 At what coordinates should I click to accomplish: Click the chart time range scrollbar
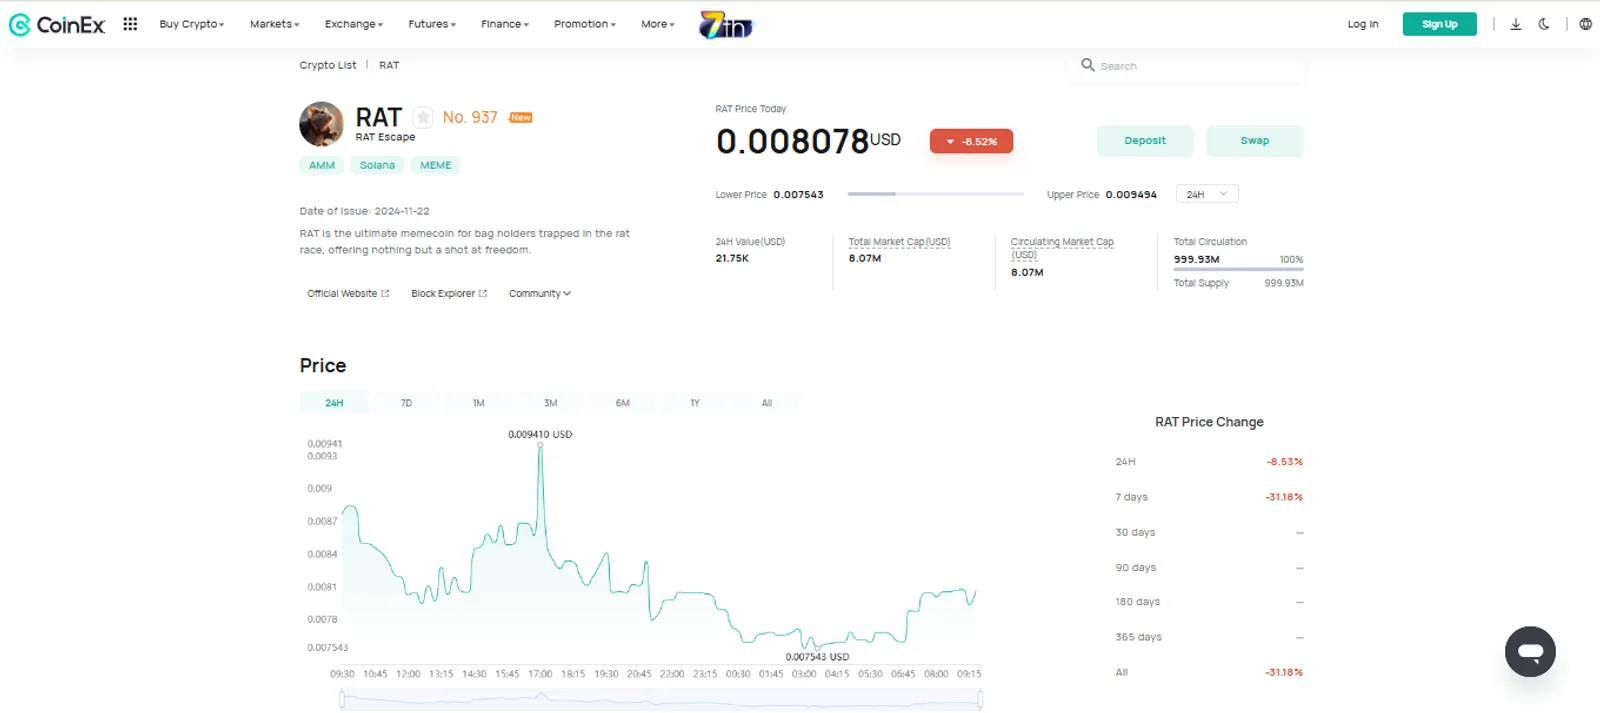[661, 701]
